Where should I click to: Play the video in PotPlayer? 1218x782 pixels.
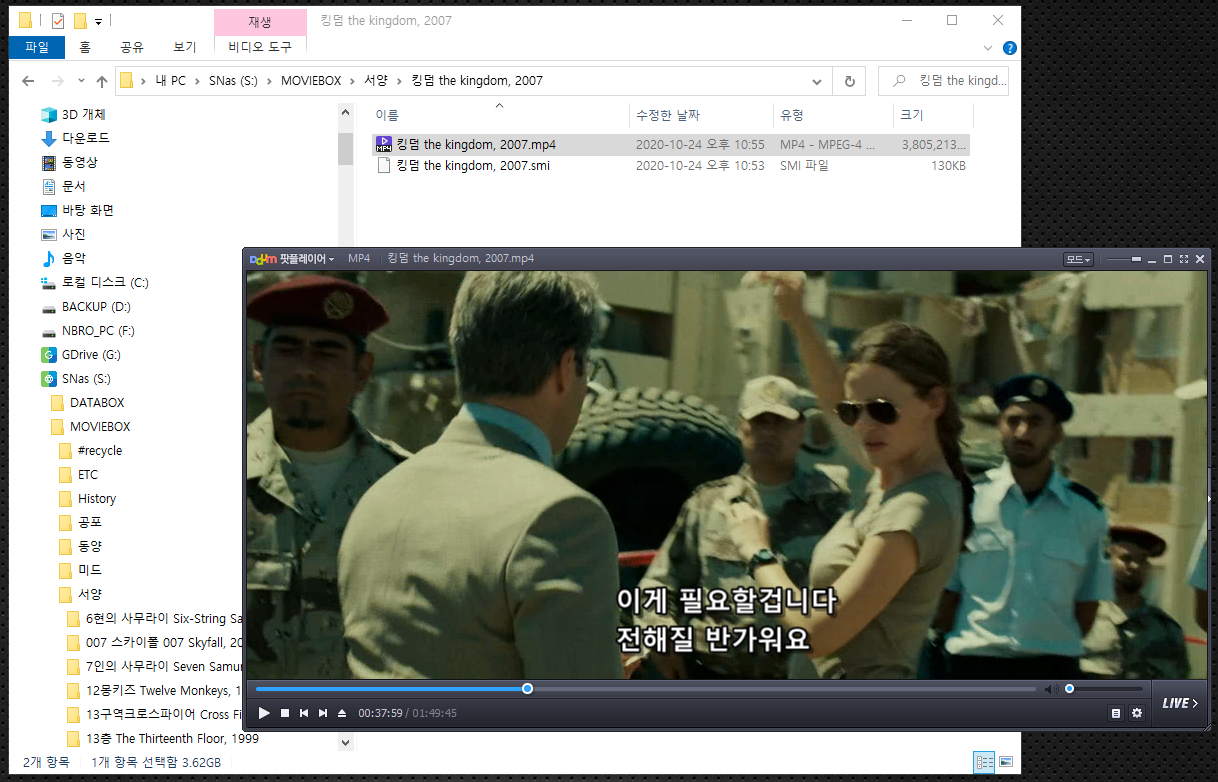[264, 713]
